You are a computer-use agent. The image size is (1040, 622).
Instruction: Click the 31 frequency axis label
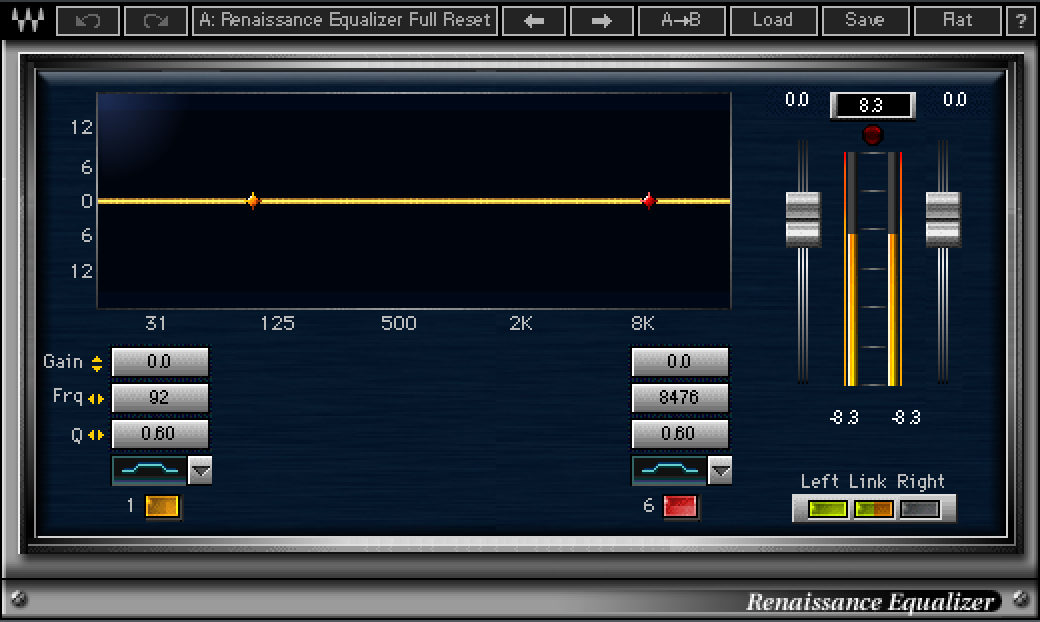click(x=155, y=323)
